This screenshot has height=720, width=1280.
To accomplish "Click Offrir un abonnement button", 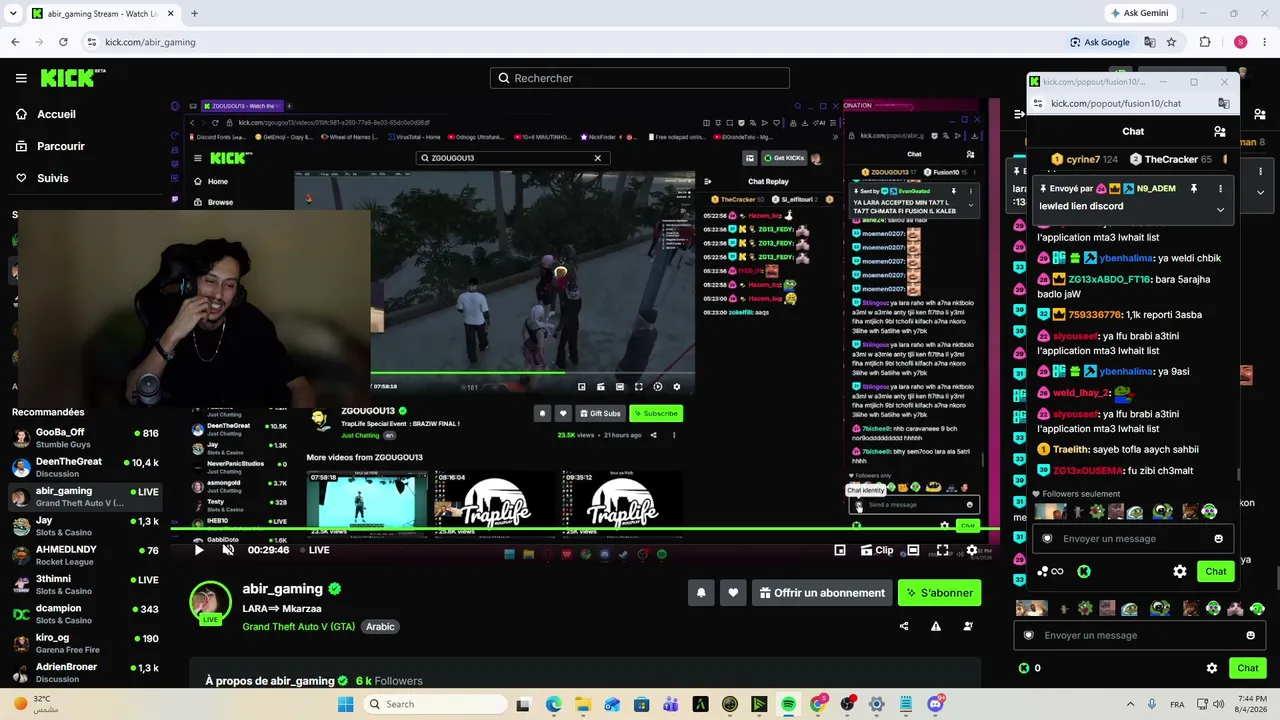I will 822,593.
